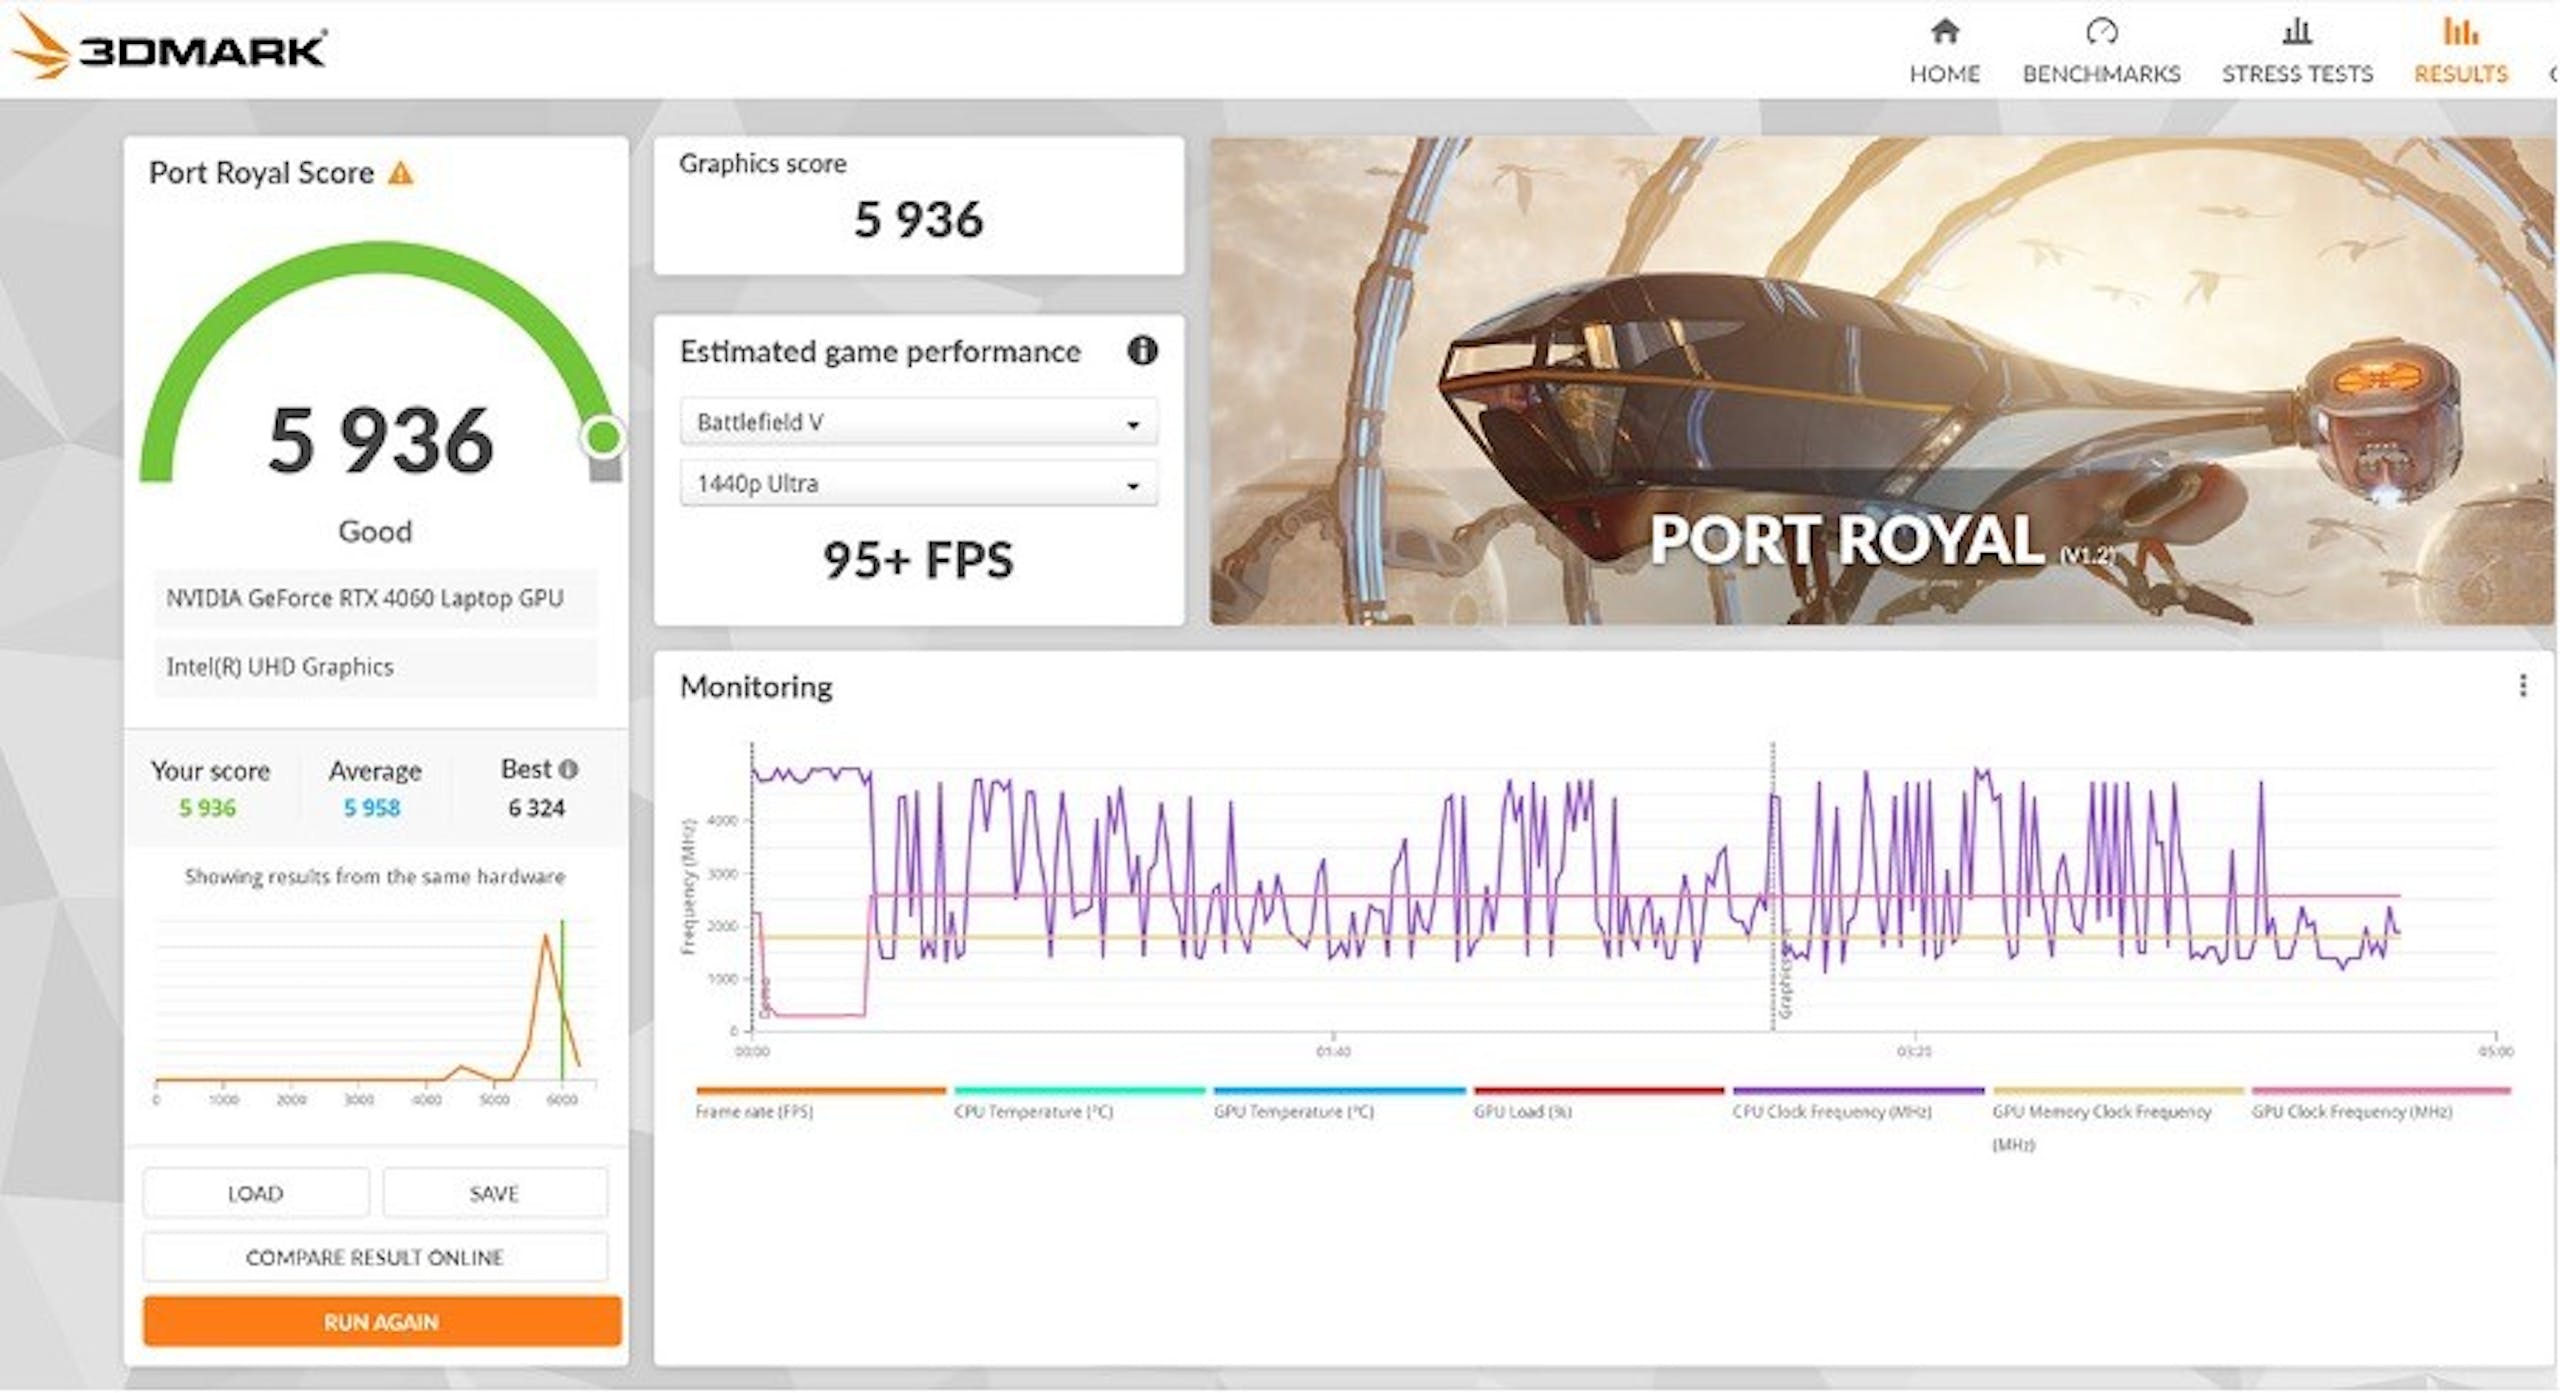Screen dimensions: 2560x1393
Task: Click COMPARE RESULT ONLINE button
Action: [x=375, y=1257]
